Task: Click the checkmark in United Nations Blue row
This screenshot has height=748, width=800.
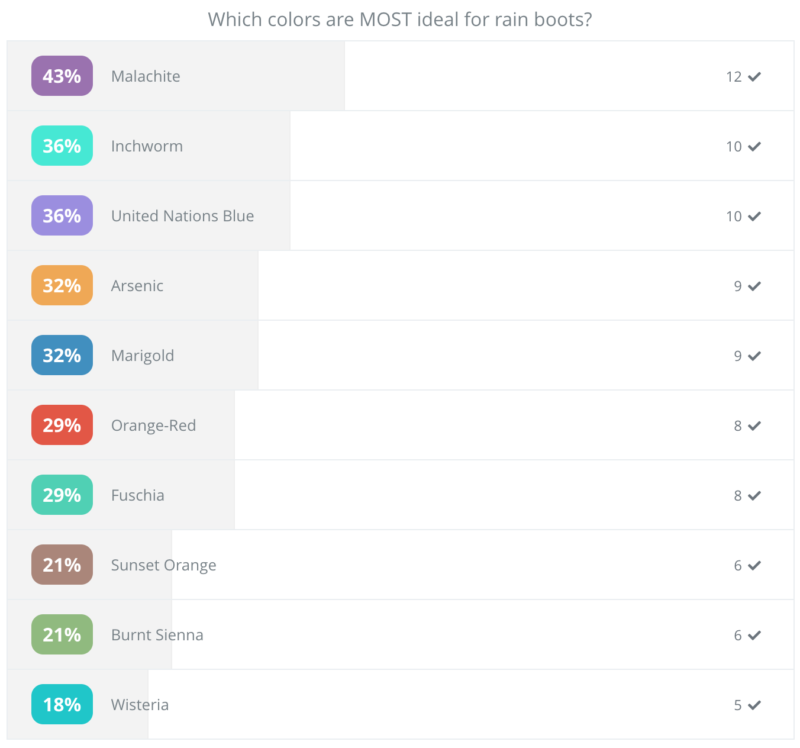Action: click(754, 216)
